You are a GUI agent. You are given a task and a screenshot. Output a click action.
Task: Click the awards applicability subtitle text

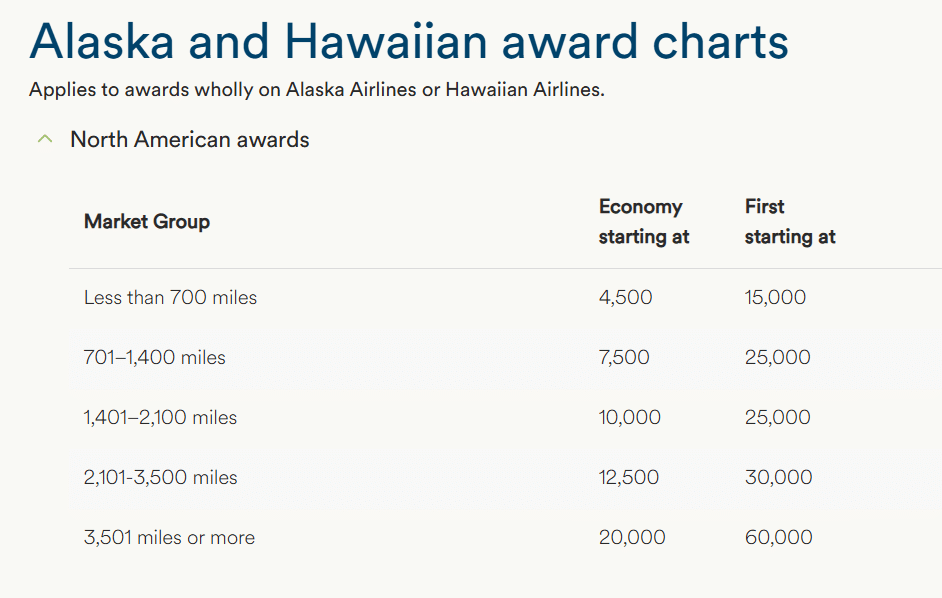(317, 89)
